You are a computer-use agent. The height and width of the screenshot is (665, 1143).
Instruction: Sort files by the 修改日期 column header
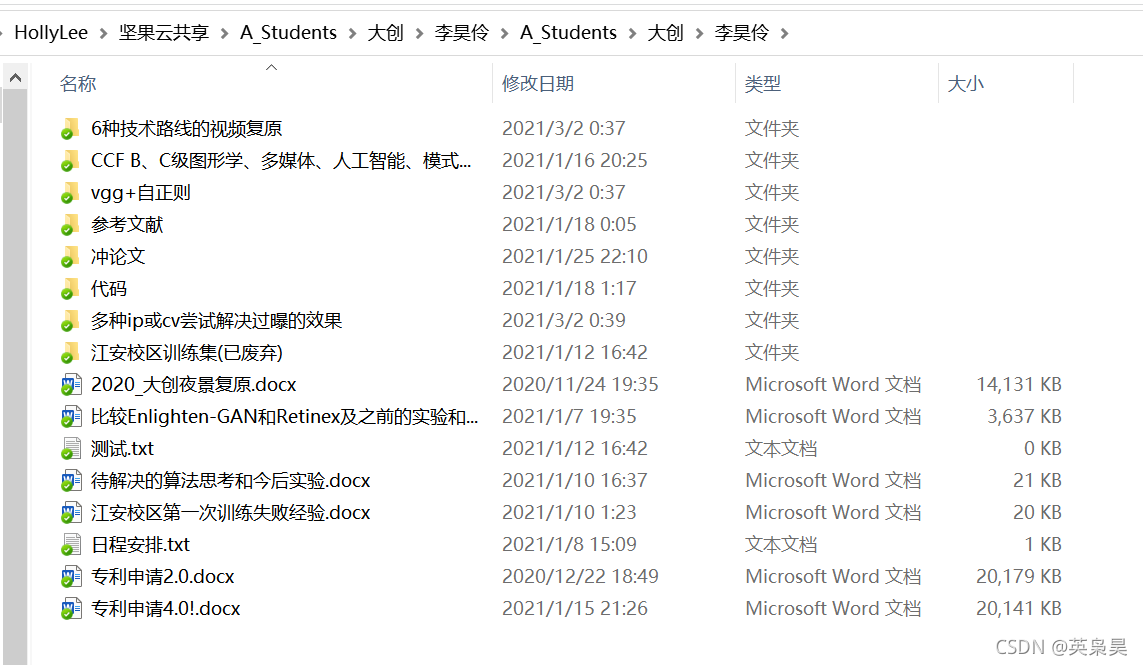coord(541,83)
